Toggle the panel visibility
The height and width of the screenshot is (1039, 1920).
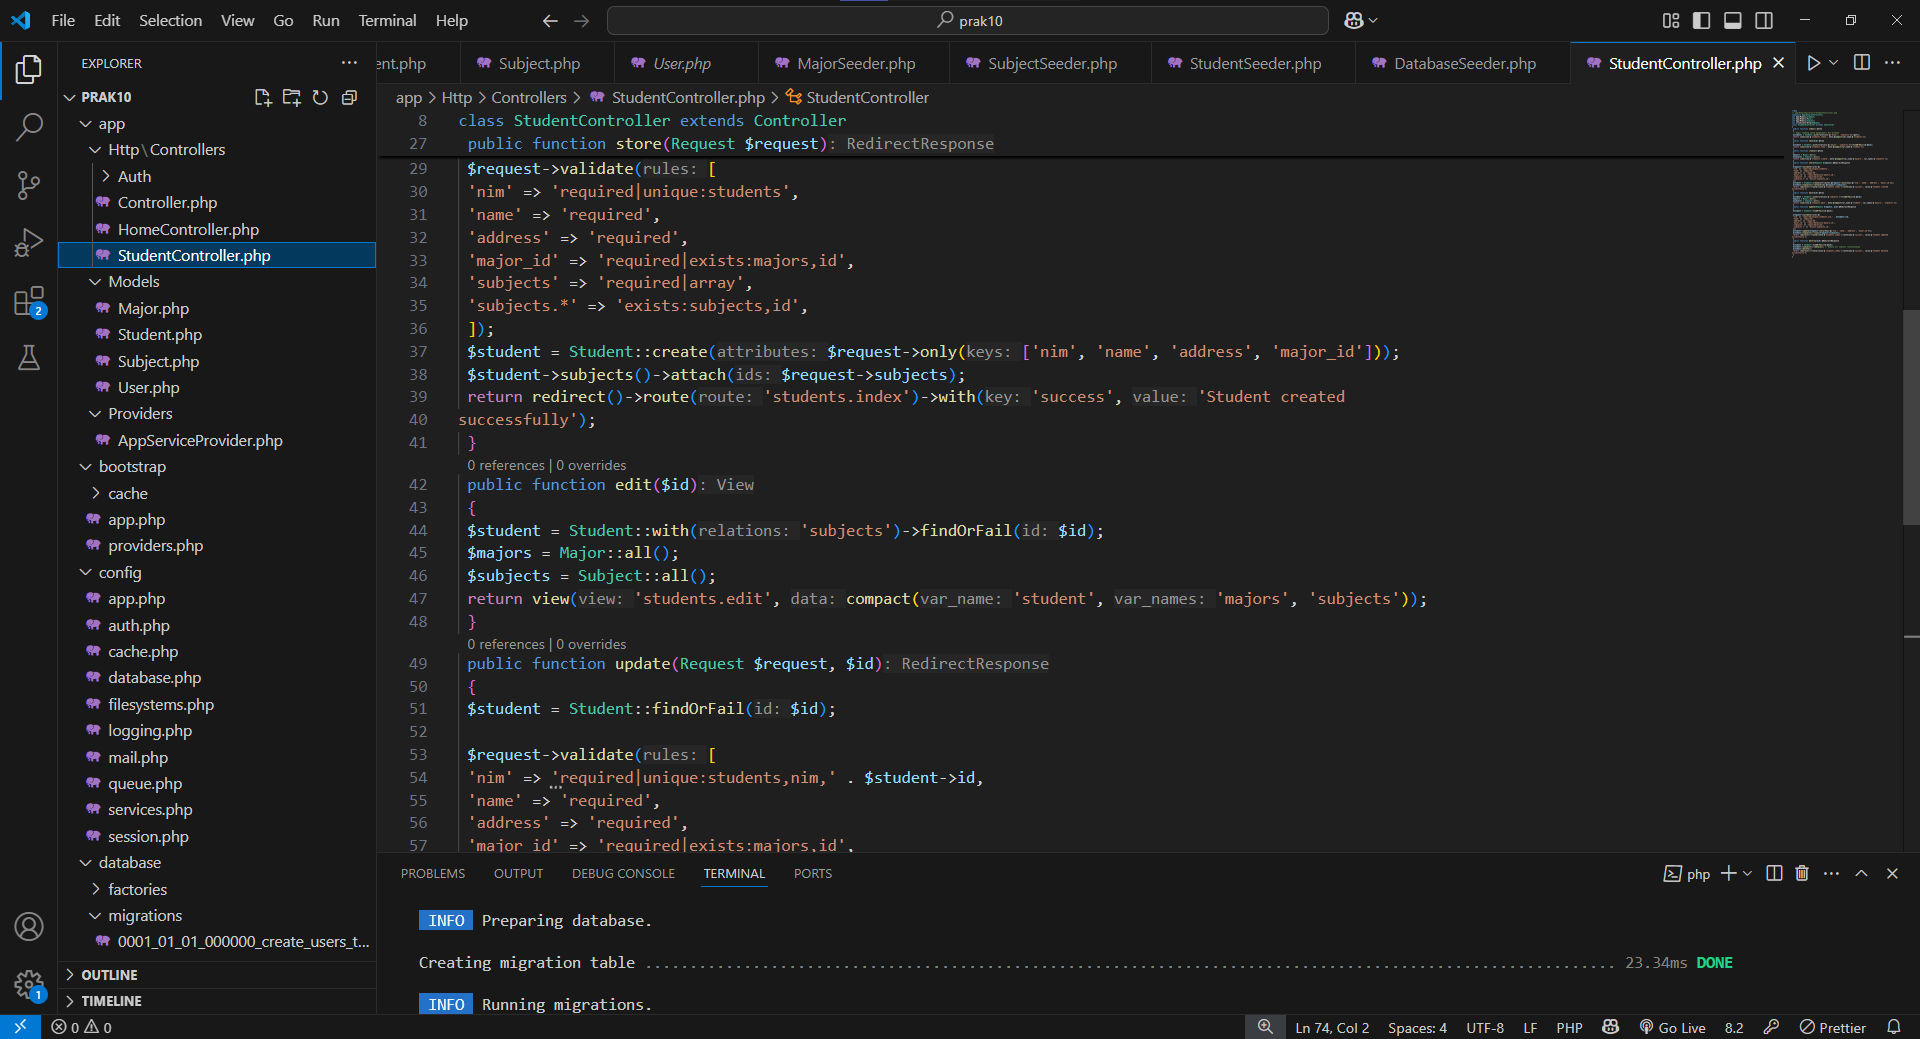(x=1733, y=19)
